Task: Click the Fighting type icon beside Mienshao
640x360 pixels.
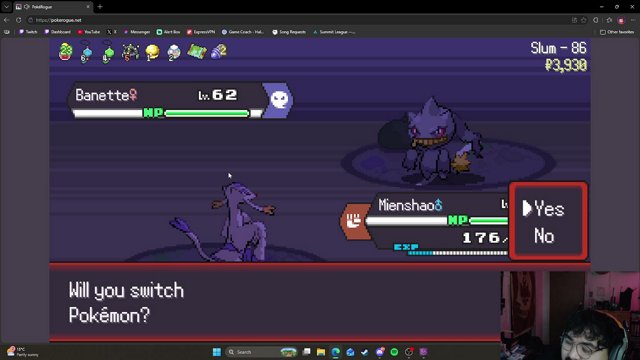Action: click(x=354, y=221)
